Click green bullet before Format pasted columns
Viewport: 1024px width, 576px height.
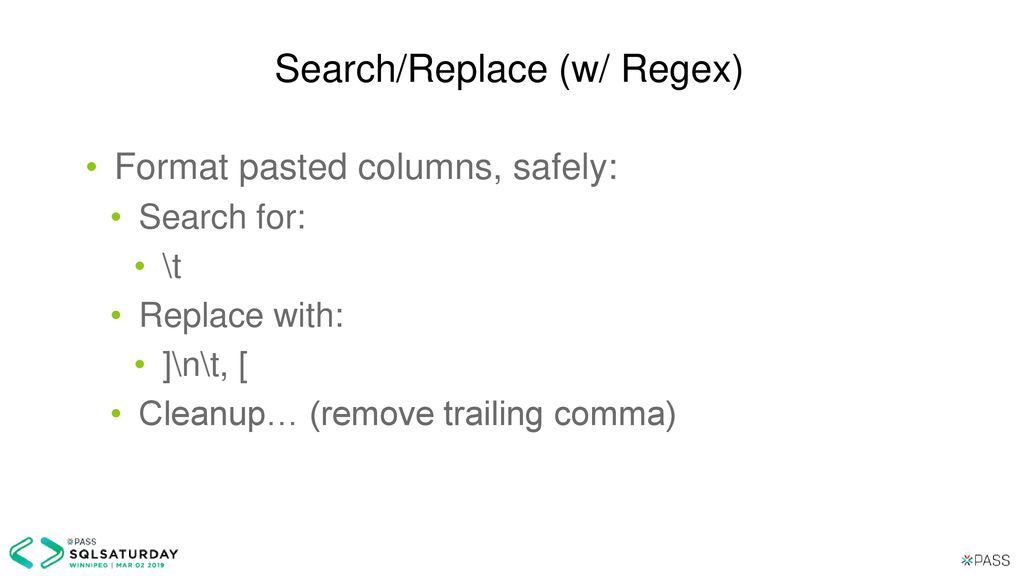coord(91,167)
